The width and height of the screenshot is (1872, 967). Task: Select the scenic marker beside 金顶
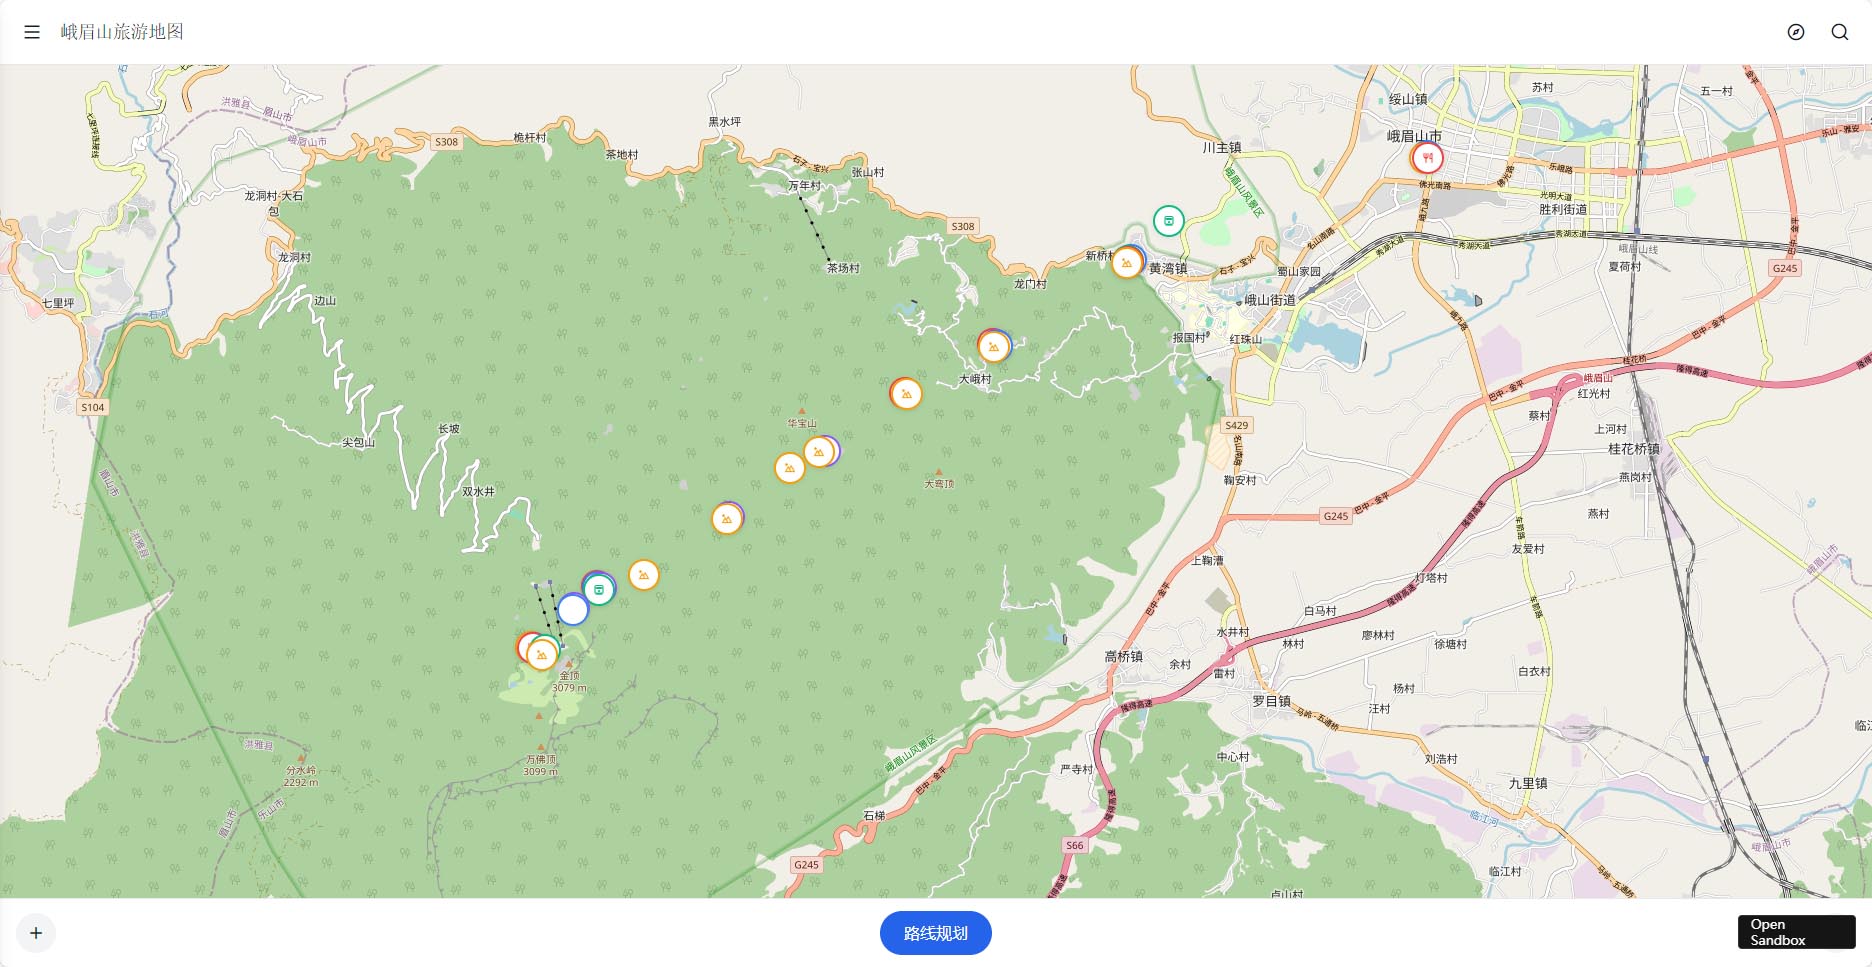point(541,655)
